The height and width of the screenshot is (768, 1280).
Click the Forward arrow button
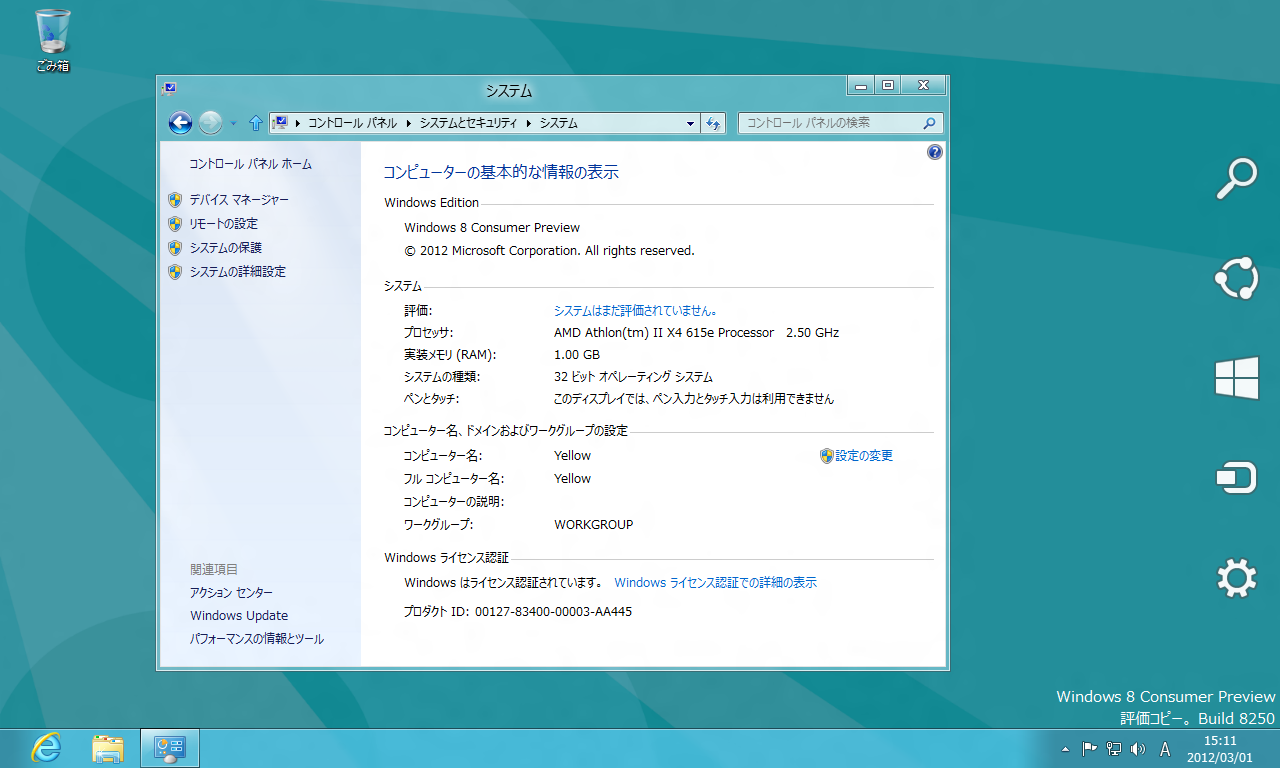tap(210, 123)
